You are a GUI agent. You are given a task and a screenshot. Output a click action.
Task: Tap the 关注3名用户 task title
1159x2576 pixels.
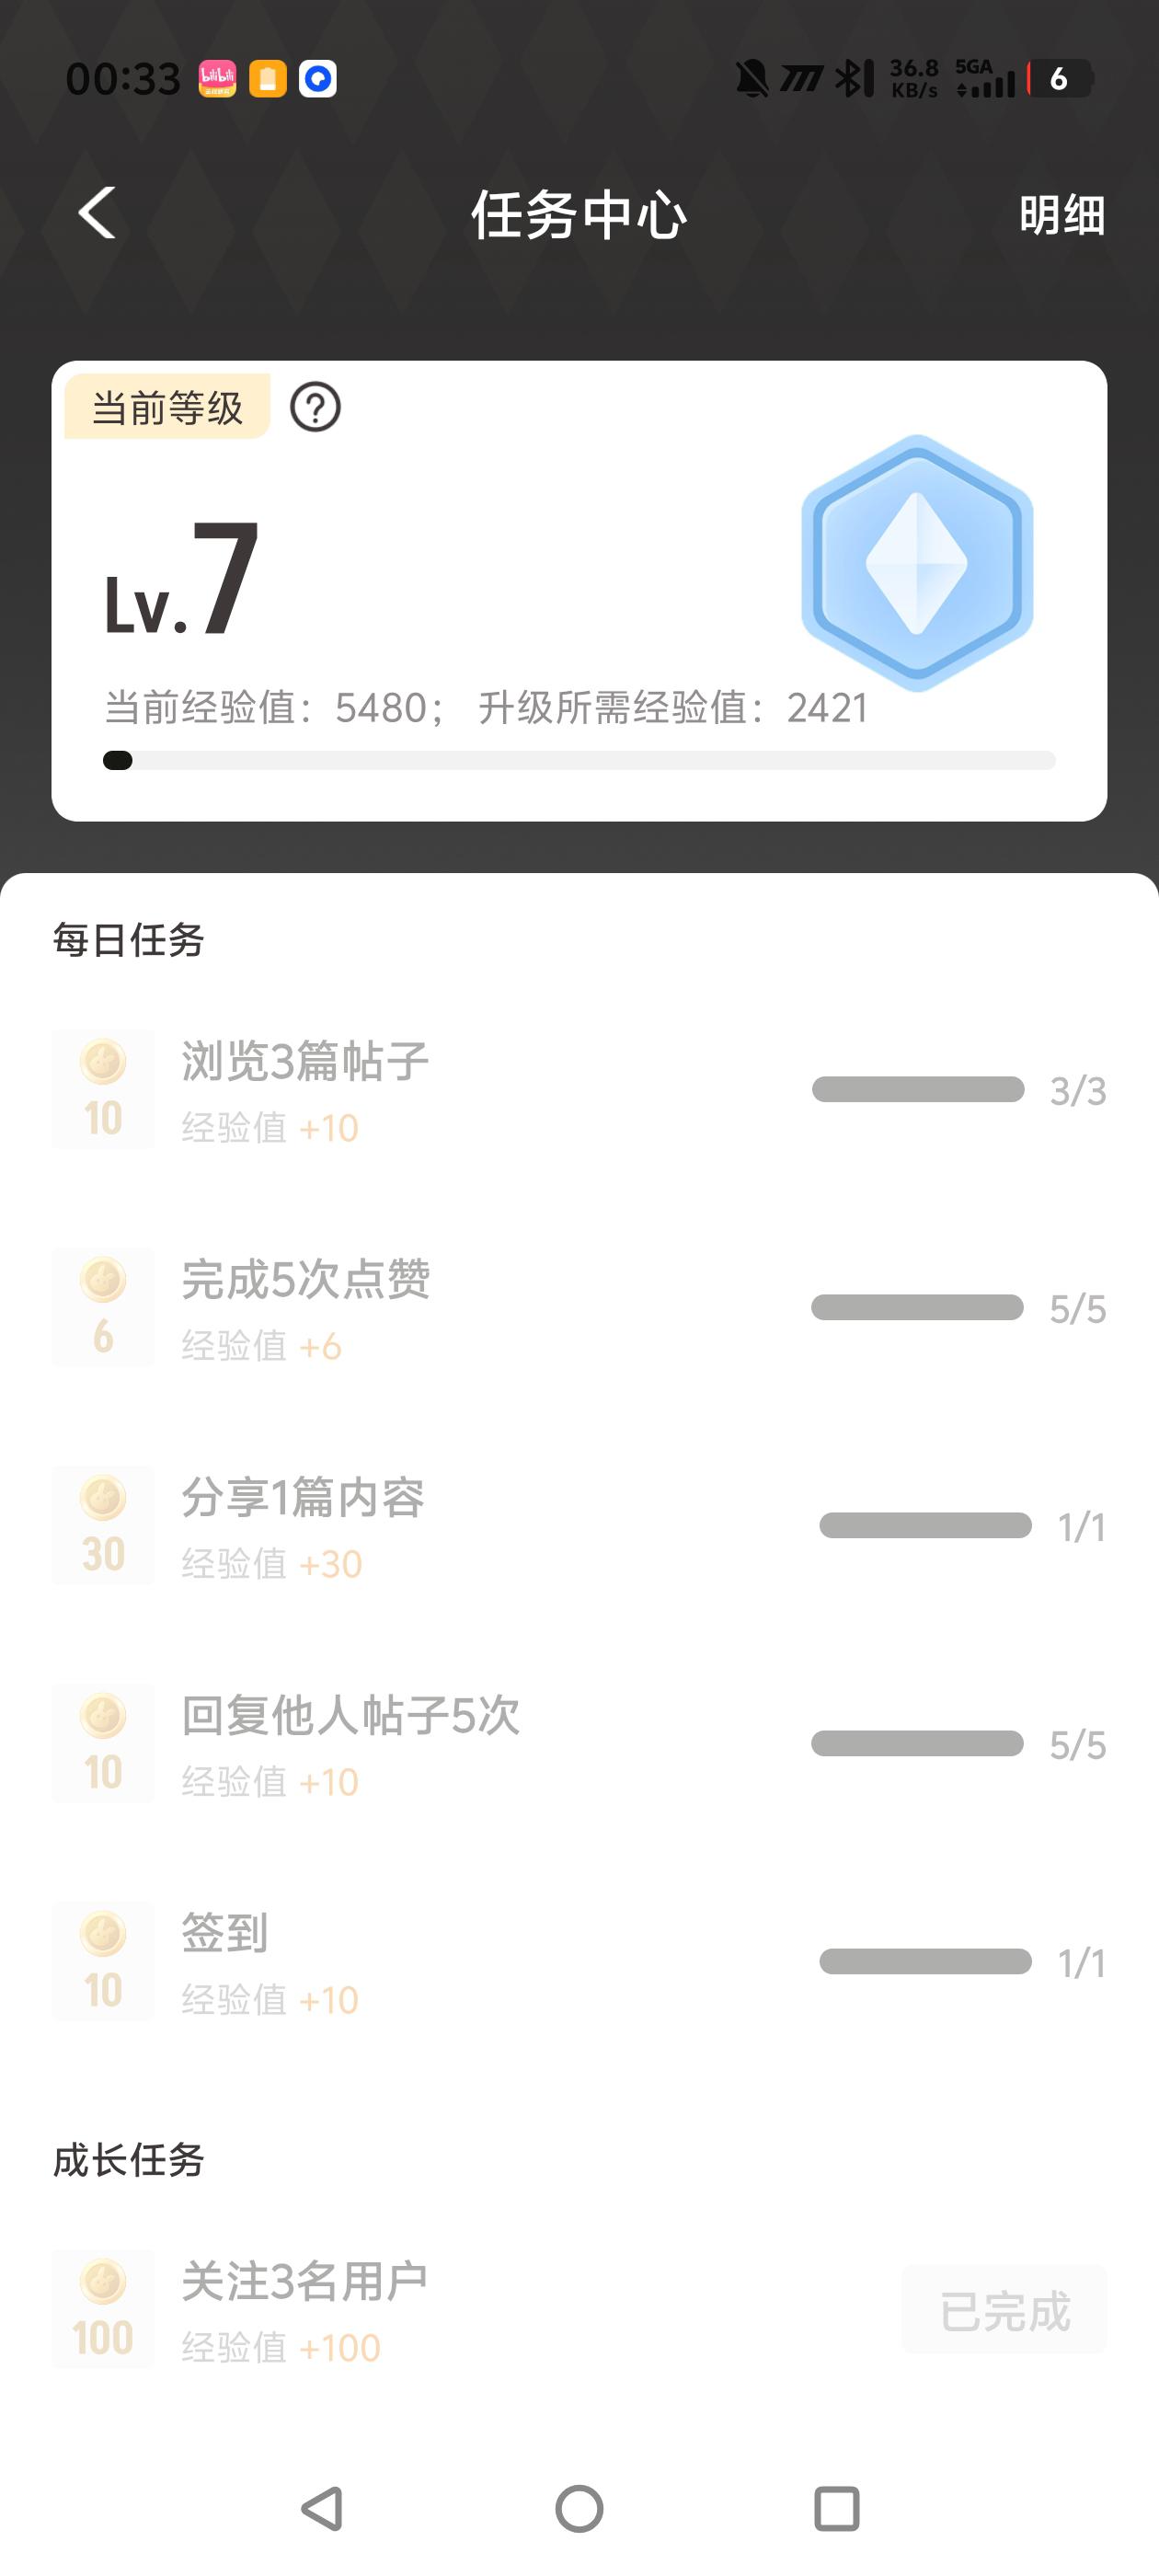tap(304, 2281)
